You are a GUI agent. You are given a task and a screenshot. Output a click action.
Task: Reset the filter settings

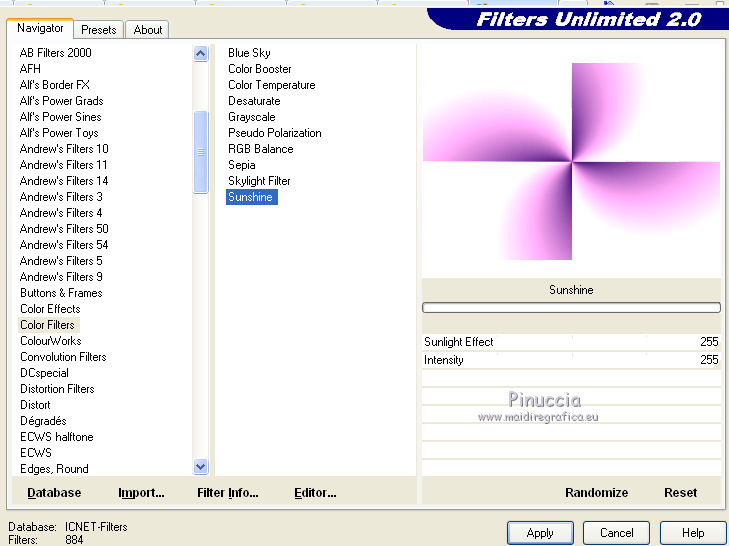[x=680, y=493]
